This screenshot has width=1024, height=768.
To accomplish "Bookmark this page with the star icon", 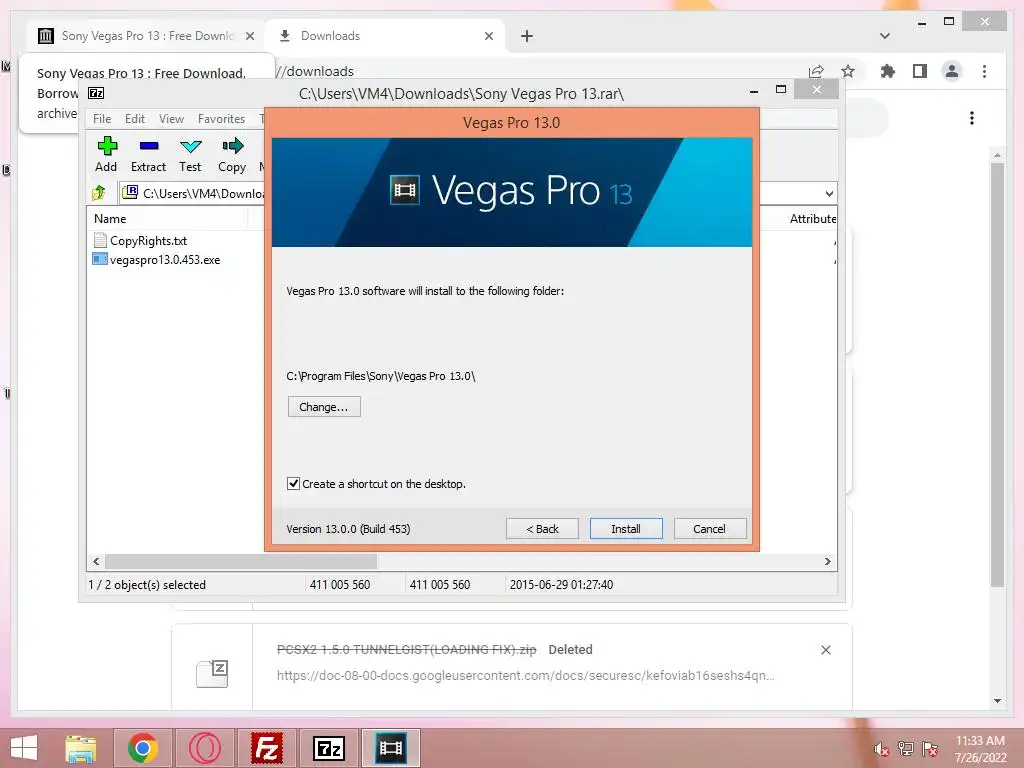I will [x=848, y=71].
